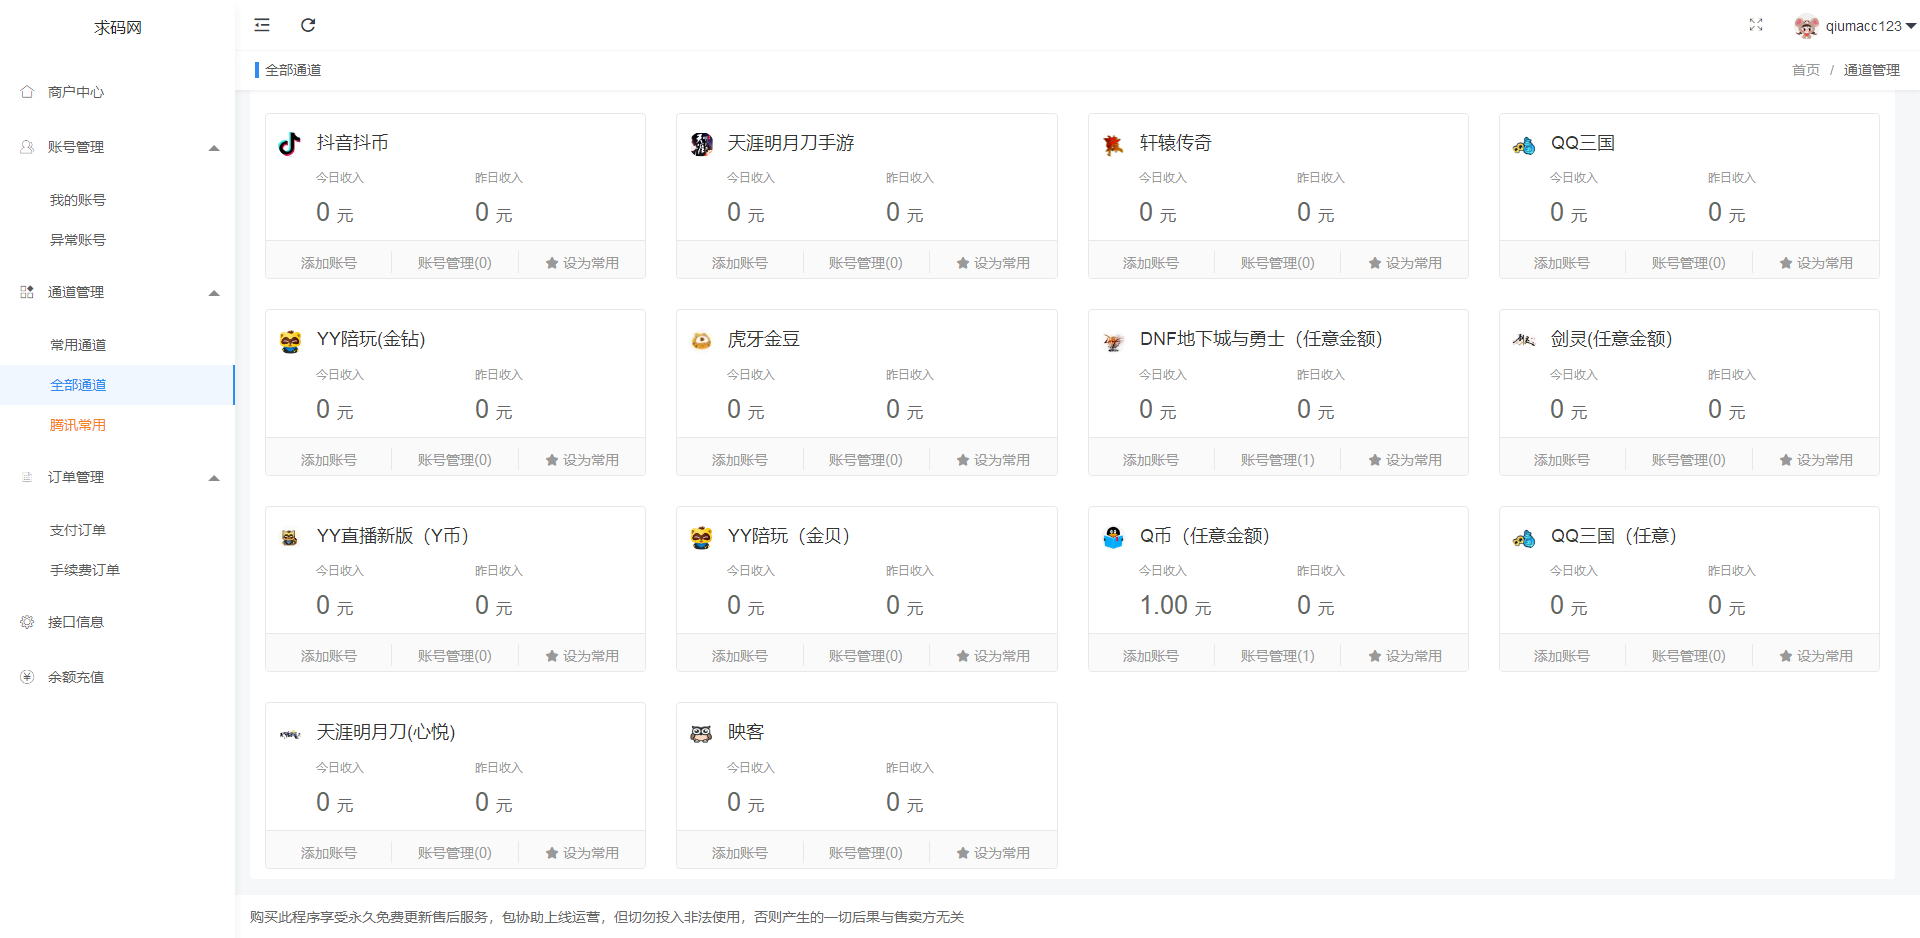
Task: Set DNF地下城与勇士 as 设为常用
Action: (x=1405, y=460)
